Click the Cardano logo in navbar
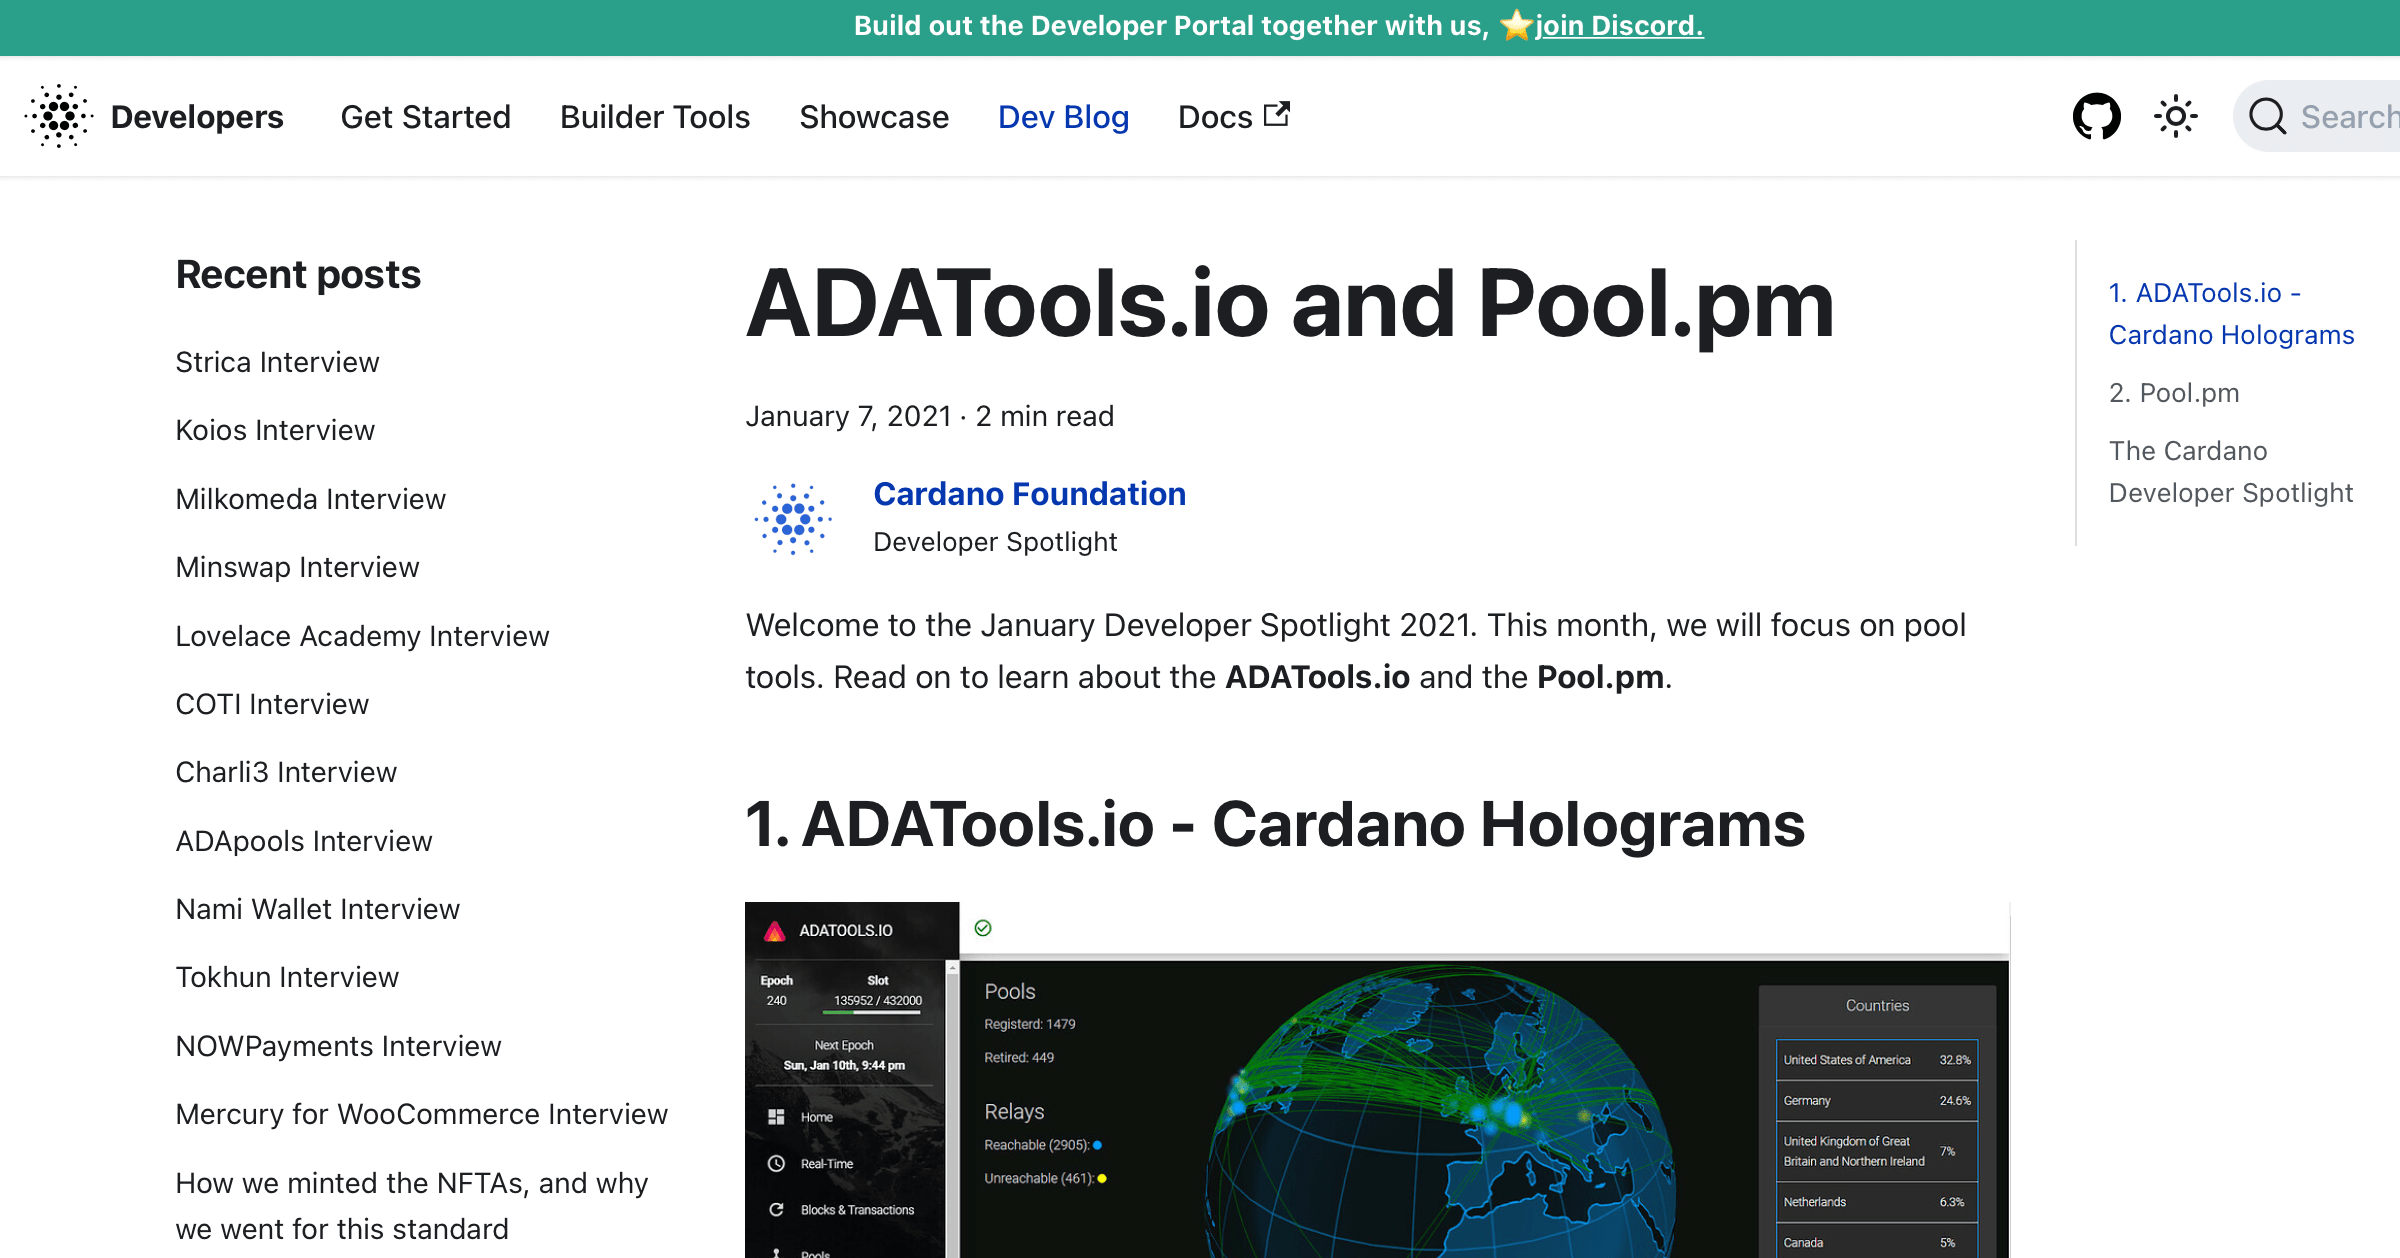 coord(59,116)
